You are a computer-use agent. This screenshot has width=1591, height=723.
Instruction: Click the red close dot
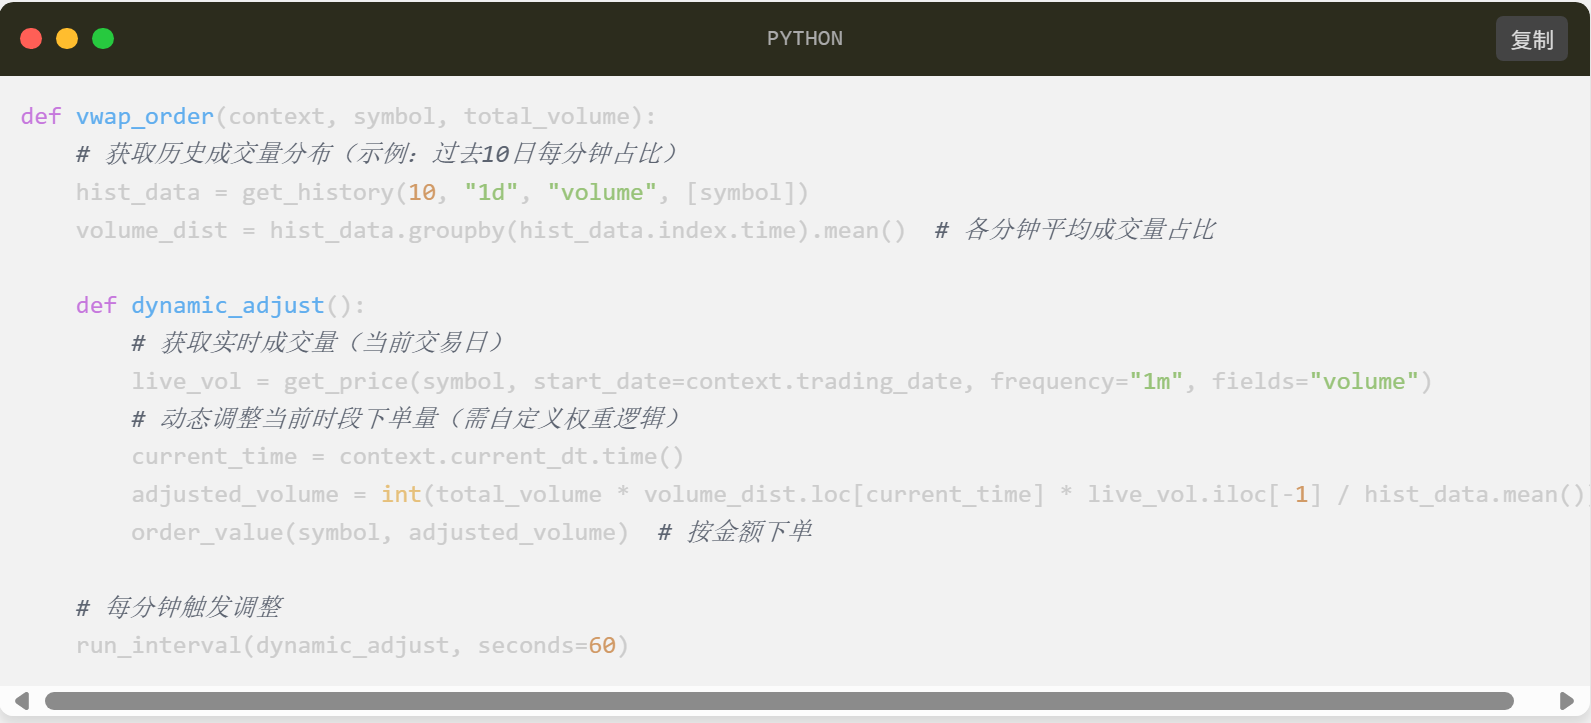31,39
